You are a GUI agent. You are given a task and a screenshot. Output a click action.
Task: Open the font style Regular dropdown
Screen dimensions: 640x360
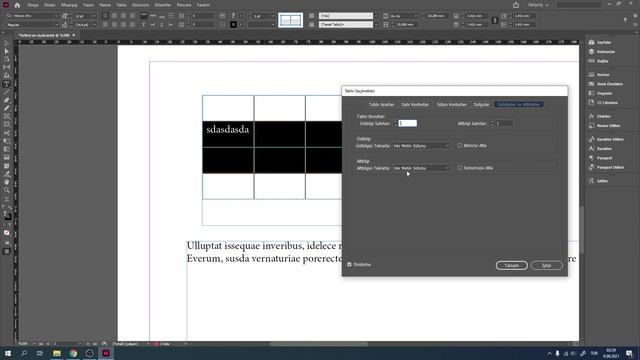click(57, 25)
